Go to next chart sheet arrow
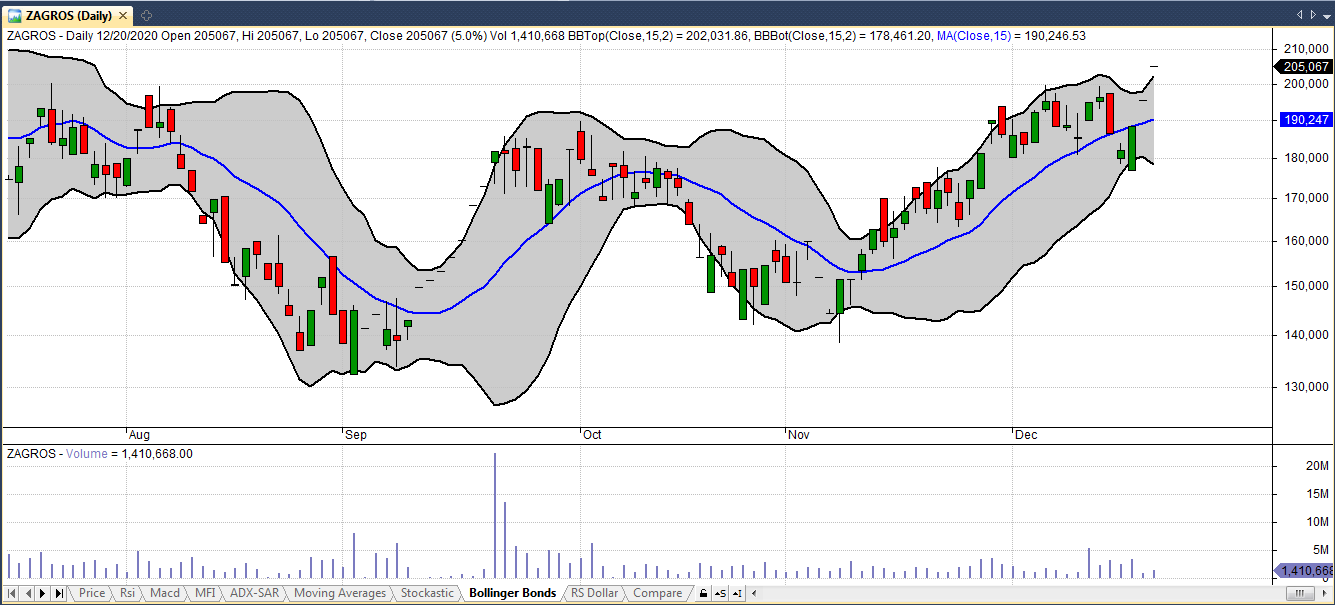 [x=42, y=594]
